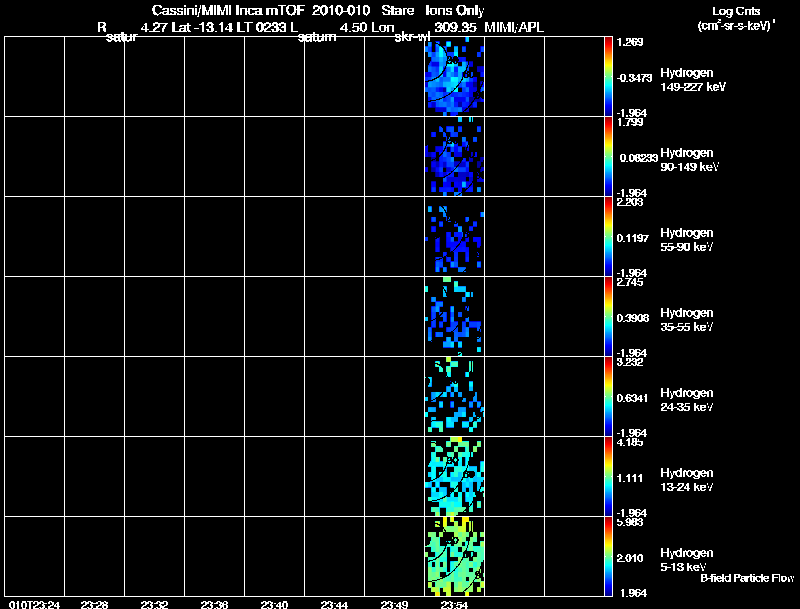800x609 pixels.
Task: Pick the color bar beside Hydrogen 24-35 keV
Action: point(608,397)
